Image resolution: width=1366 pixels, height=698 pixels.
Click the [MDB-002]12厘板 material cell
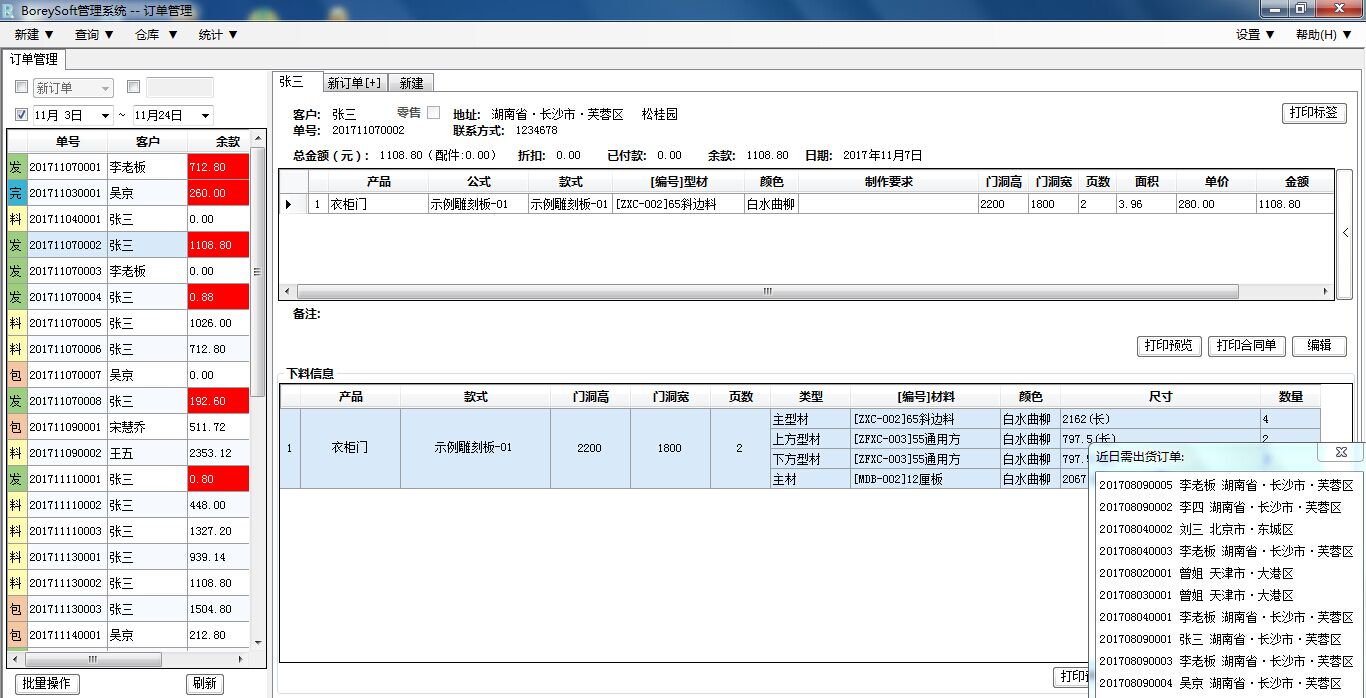(925, 479)
